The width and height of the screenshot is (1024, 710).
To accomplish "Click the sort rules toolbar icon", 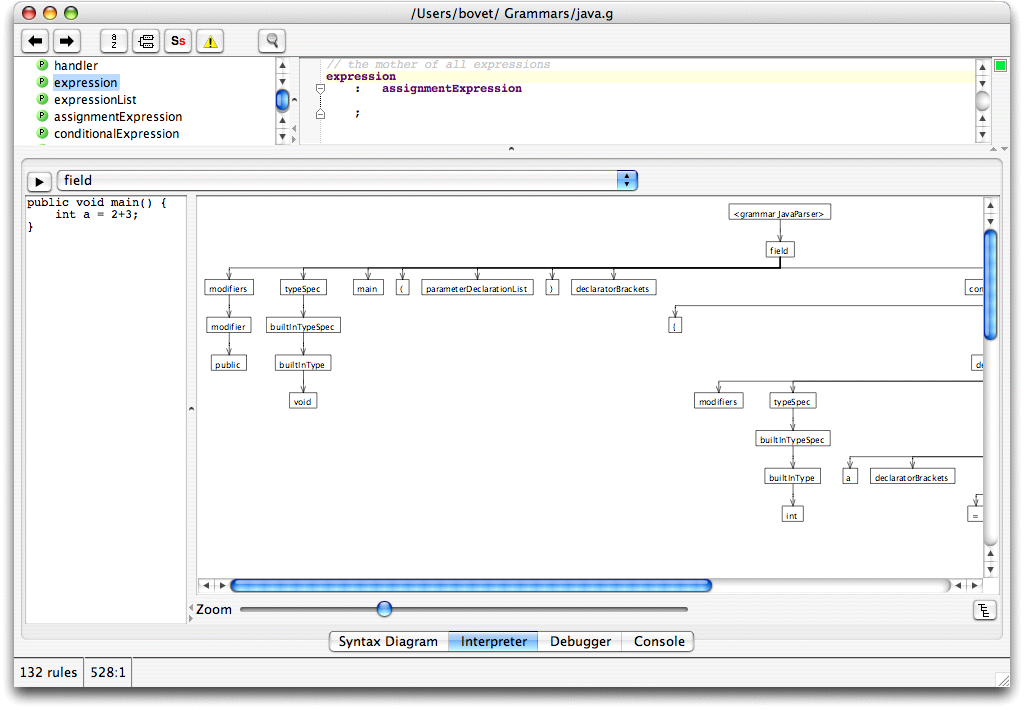I will click(x=114, y=41).
